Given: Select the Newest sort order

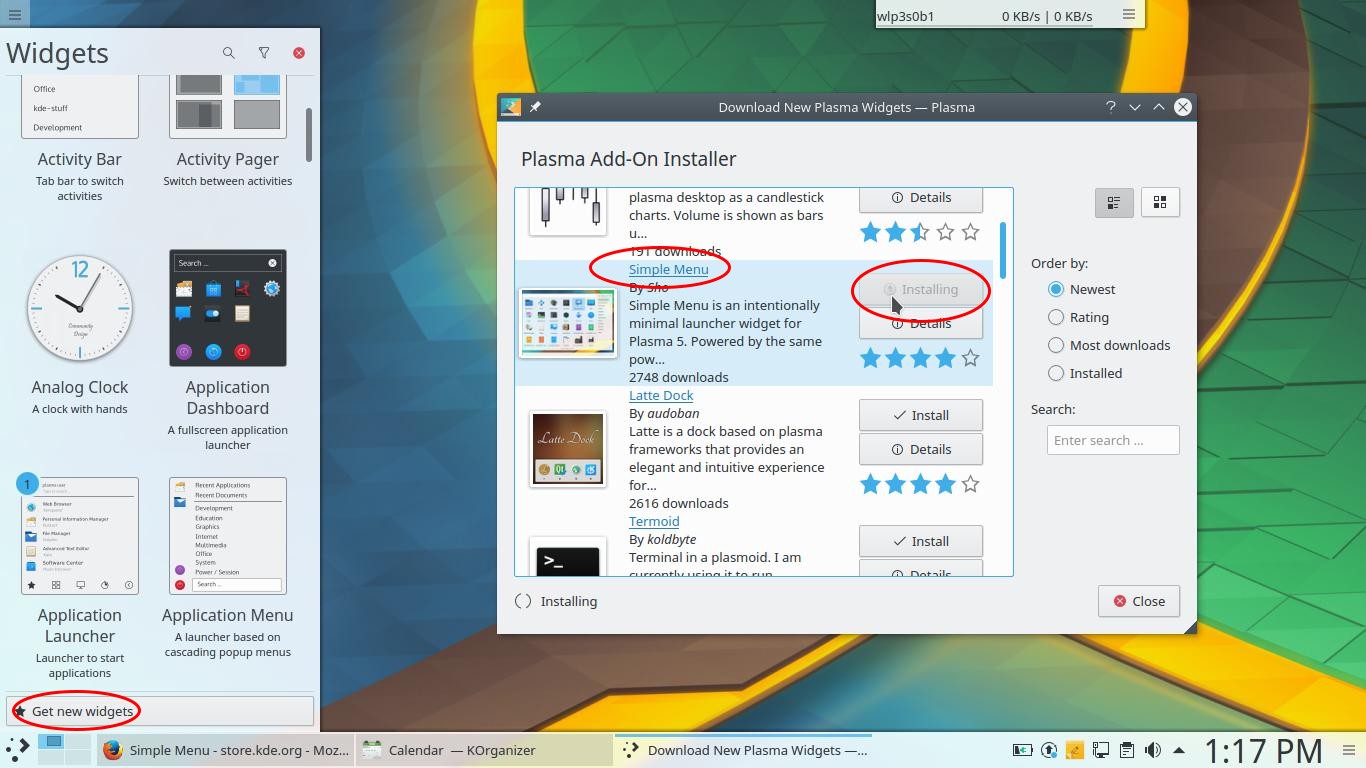Looking at the screenshot, I should tap(1055, 289).
